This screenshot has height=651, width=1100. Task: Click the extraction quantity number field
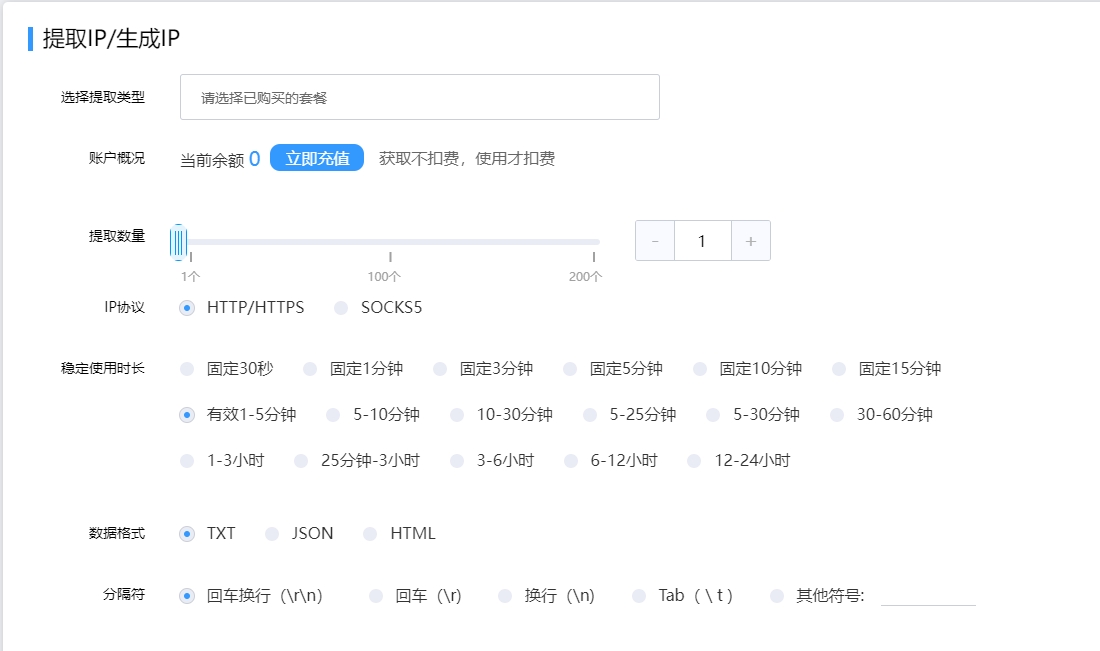pyautogui.click(x=702, y=241)
